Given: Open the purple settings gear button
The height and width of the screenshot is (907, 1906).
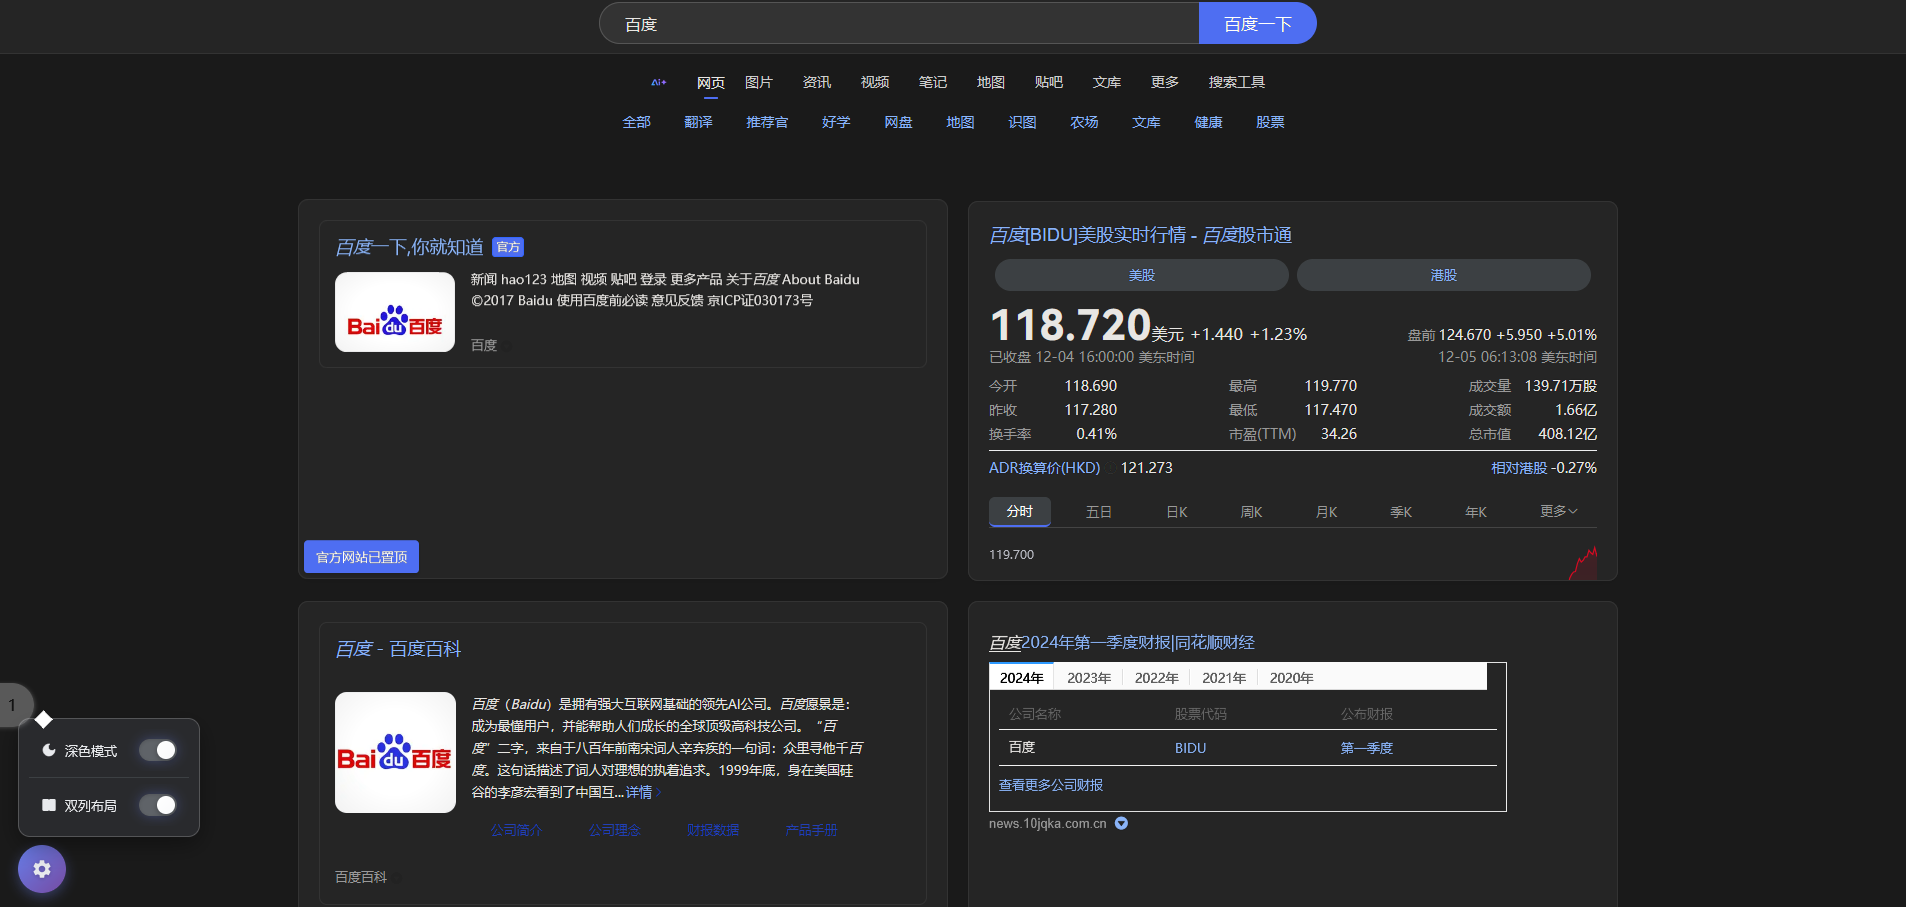Looking at the screenshot, I should click(42, 869).
